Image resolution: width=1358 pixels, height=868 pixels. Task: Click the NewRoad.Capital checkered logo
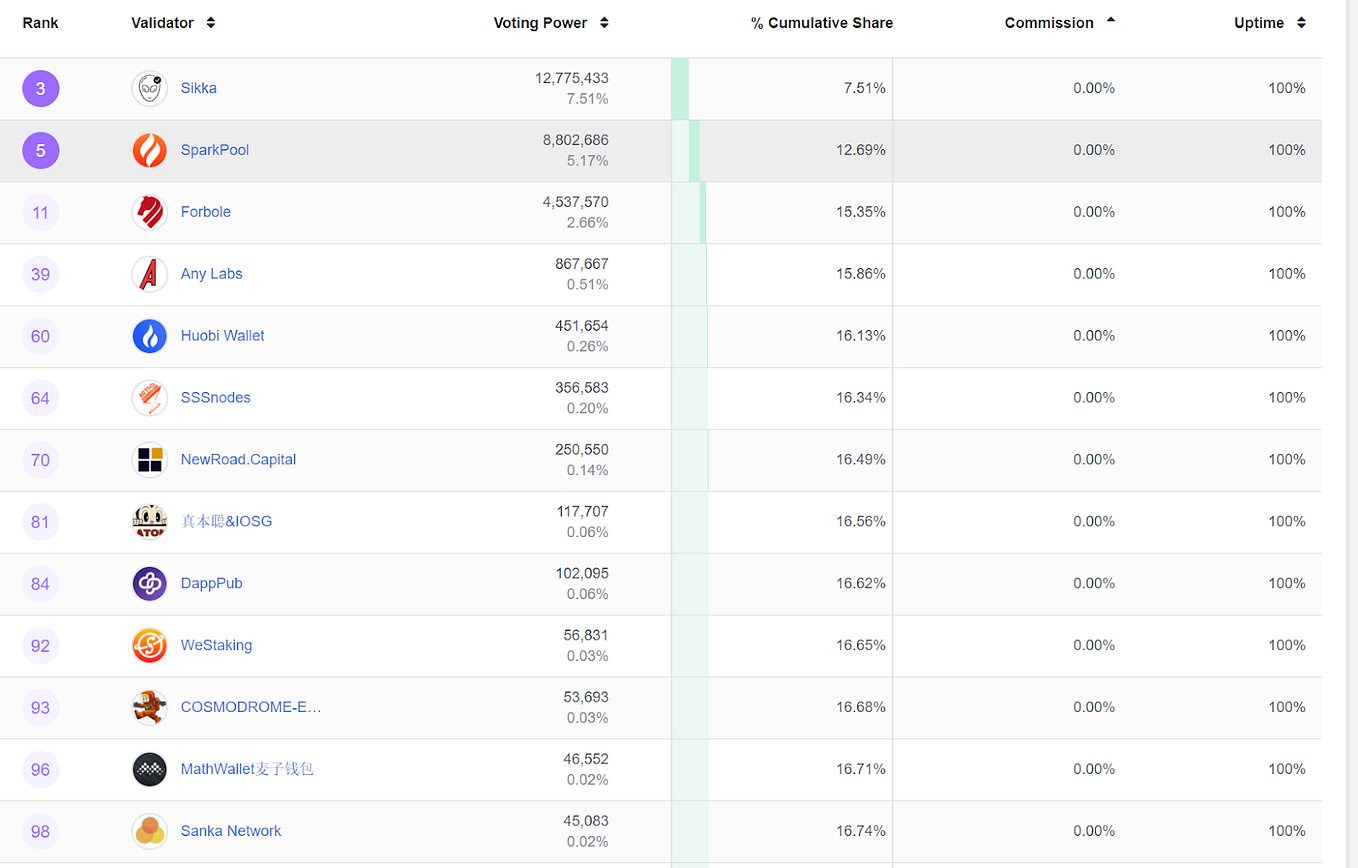pos(149,459)
